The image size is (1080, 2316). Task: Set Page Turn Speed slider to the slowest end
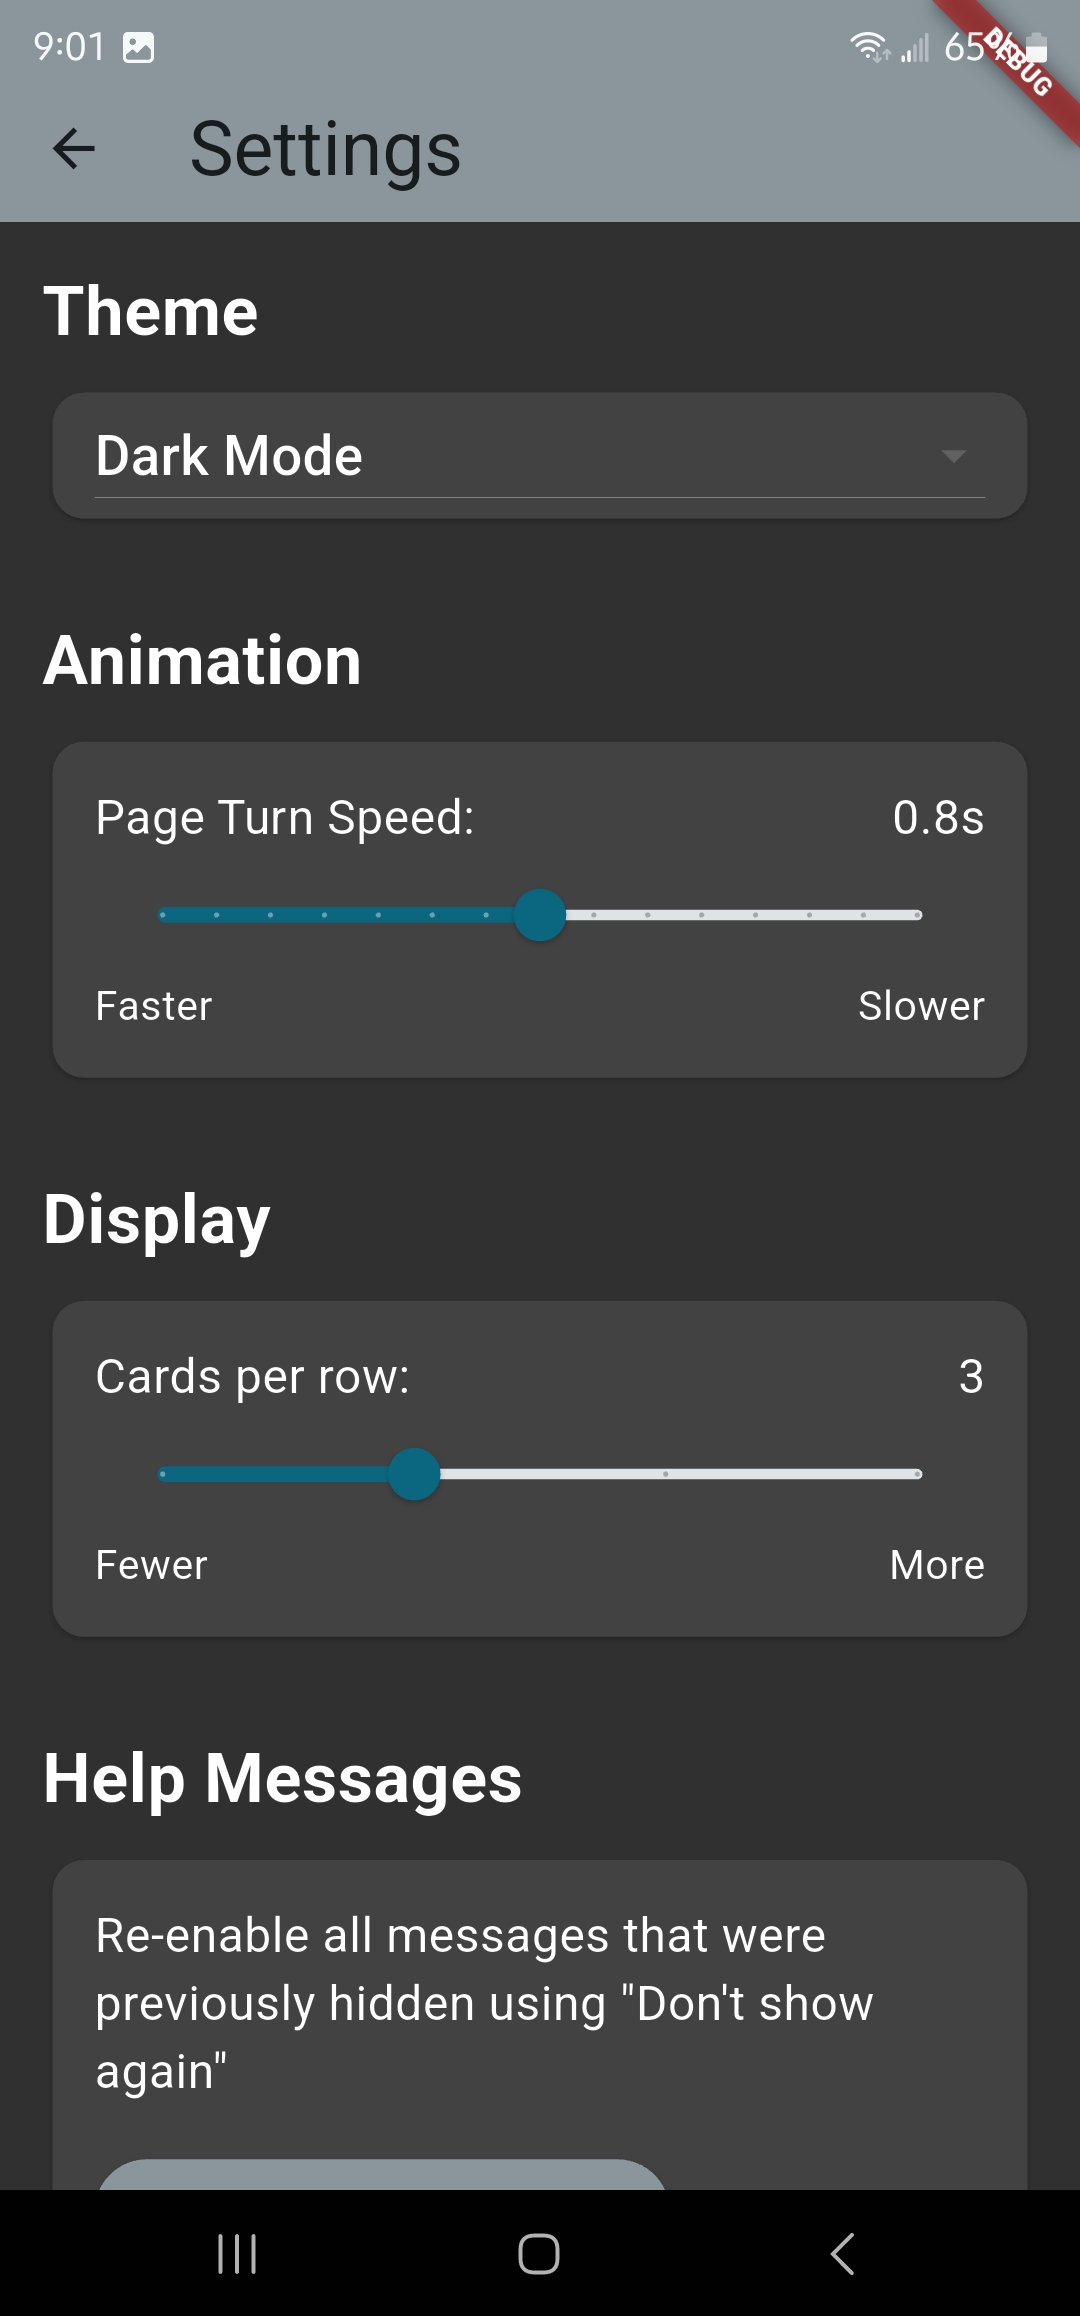(917, 915)
